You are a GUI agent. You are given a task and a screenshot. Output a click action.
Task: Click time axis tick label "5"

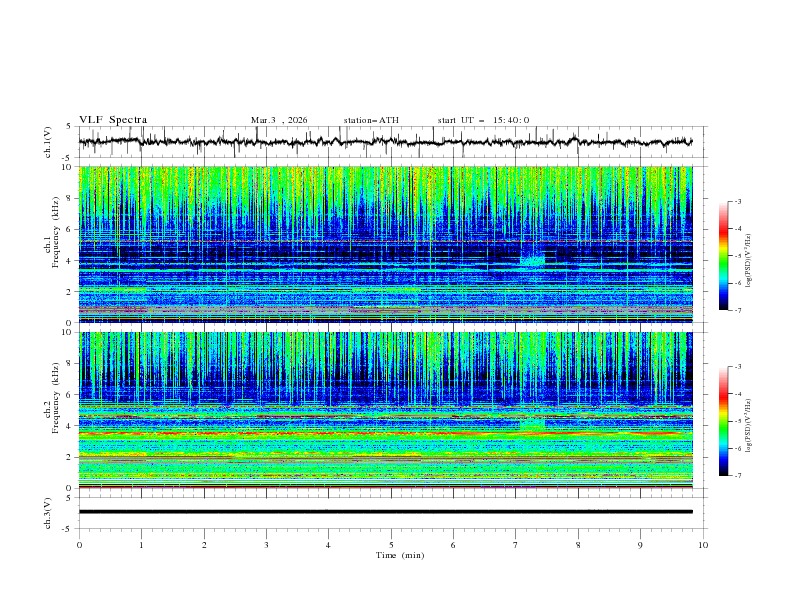pos(391,545)
